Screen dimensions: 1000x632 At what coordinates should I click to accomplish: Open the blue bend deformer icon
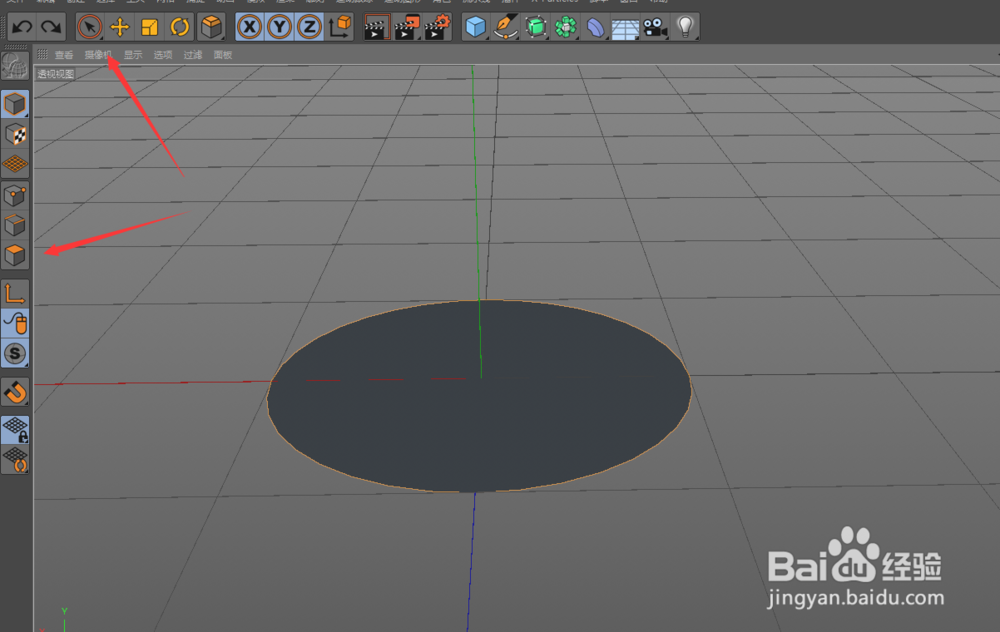point(595,27)
